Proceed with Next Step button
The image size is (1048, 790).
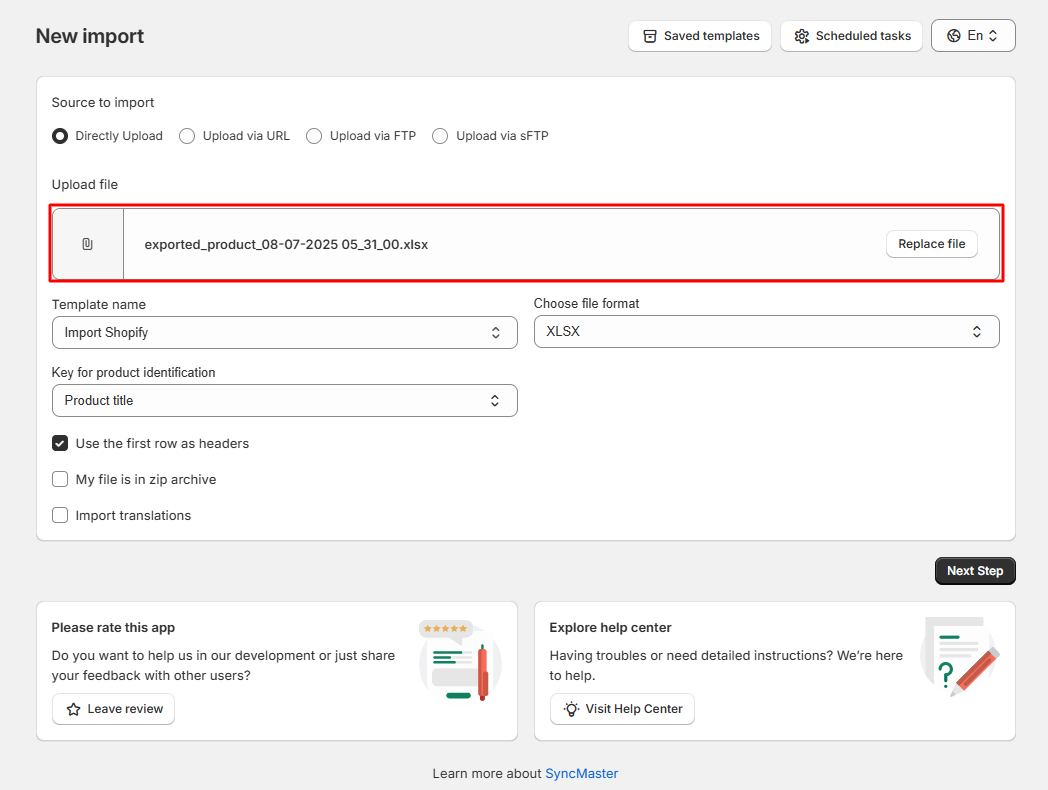click(x=975, y=571)
